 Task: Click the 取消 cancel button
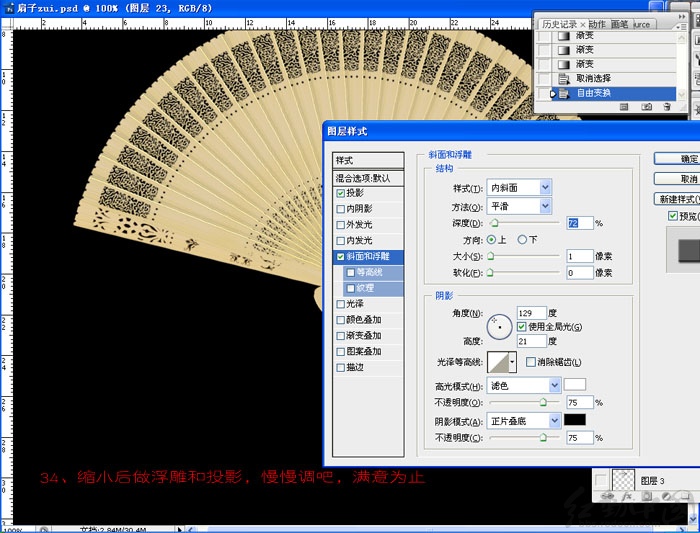pos(677,179)
